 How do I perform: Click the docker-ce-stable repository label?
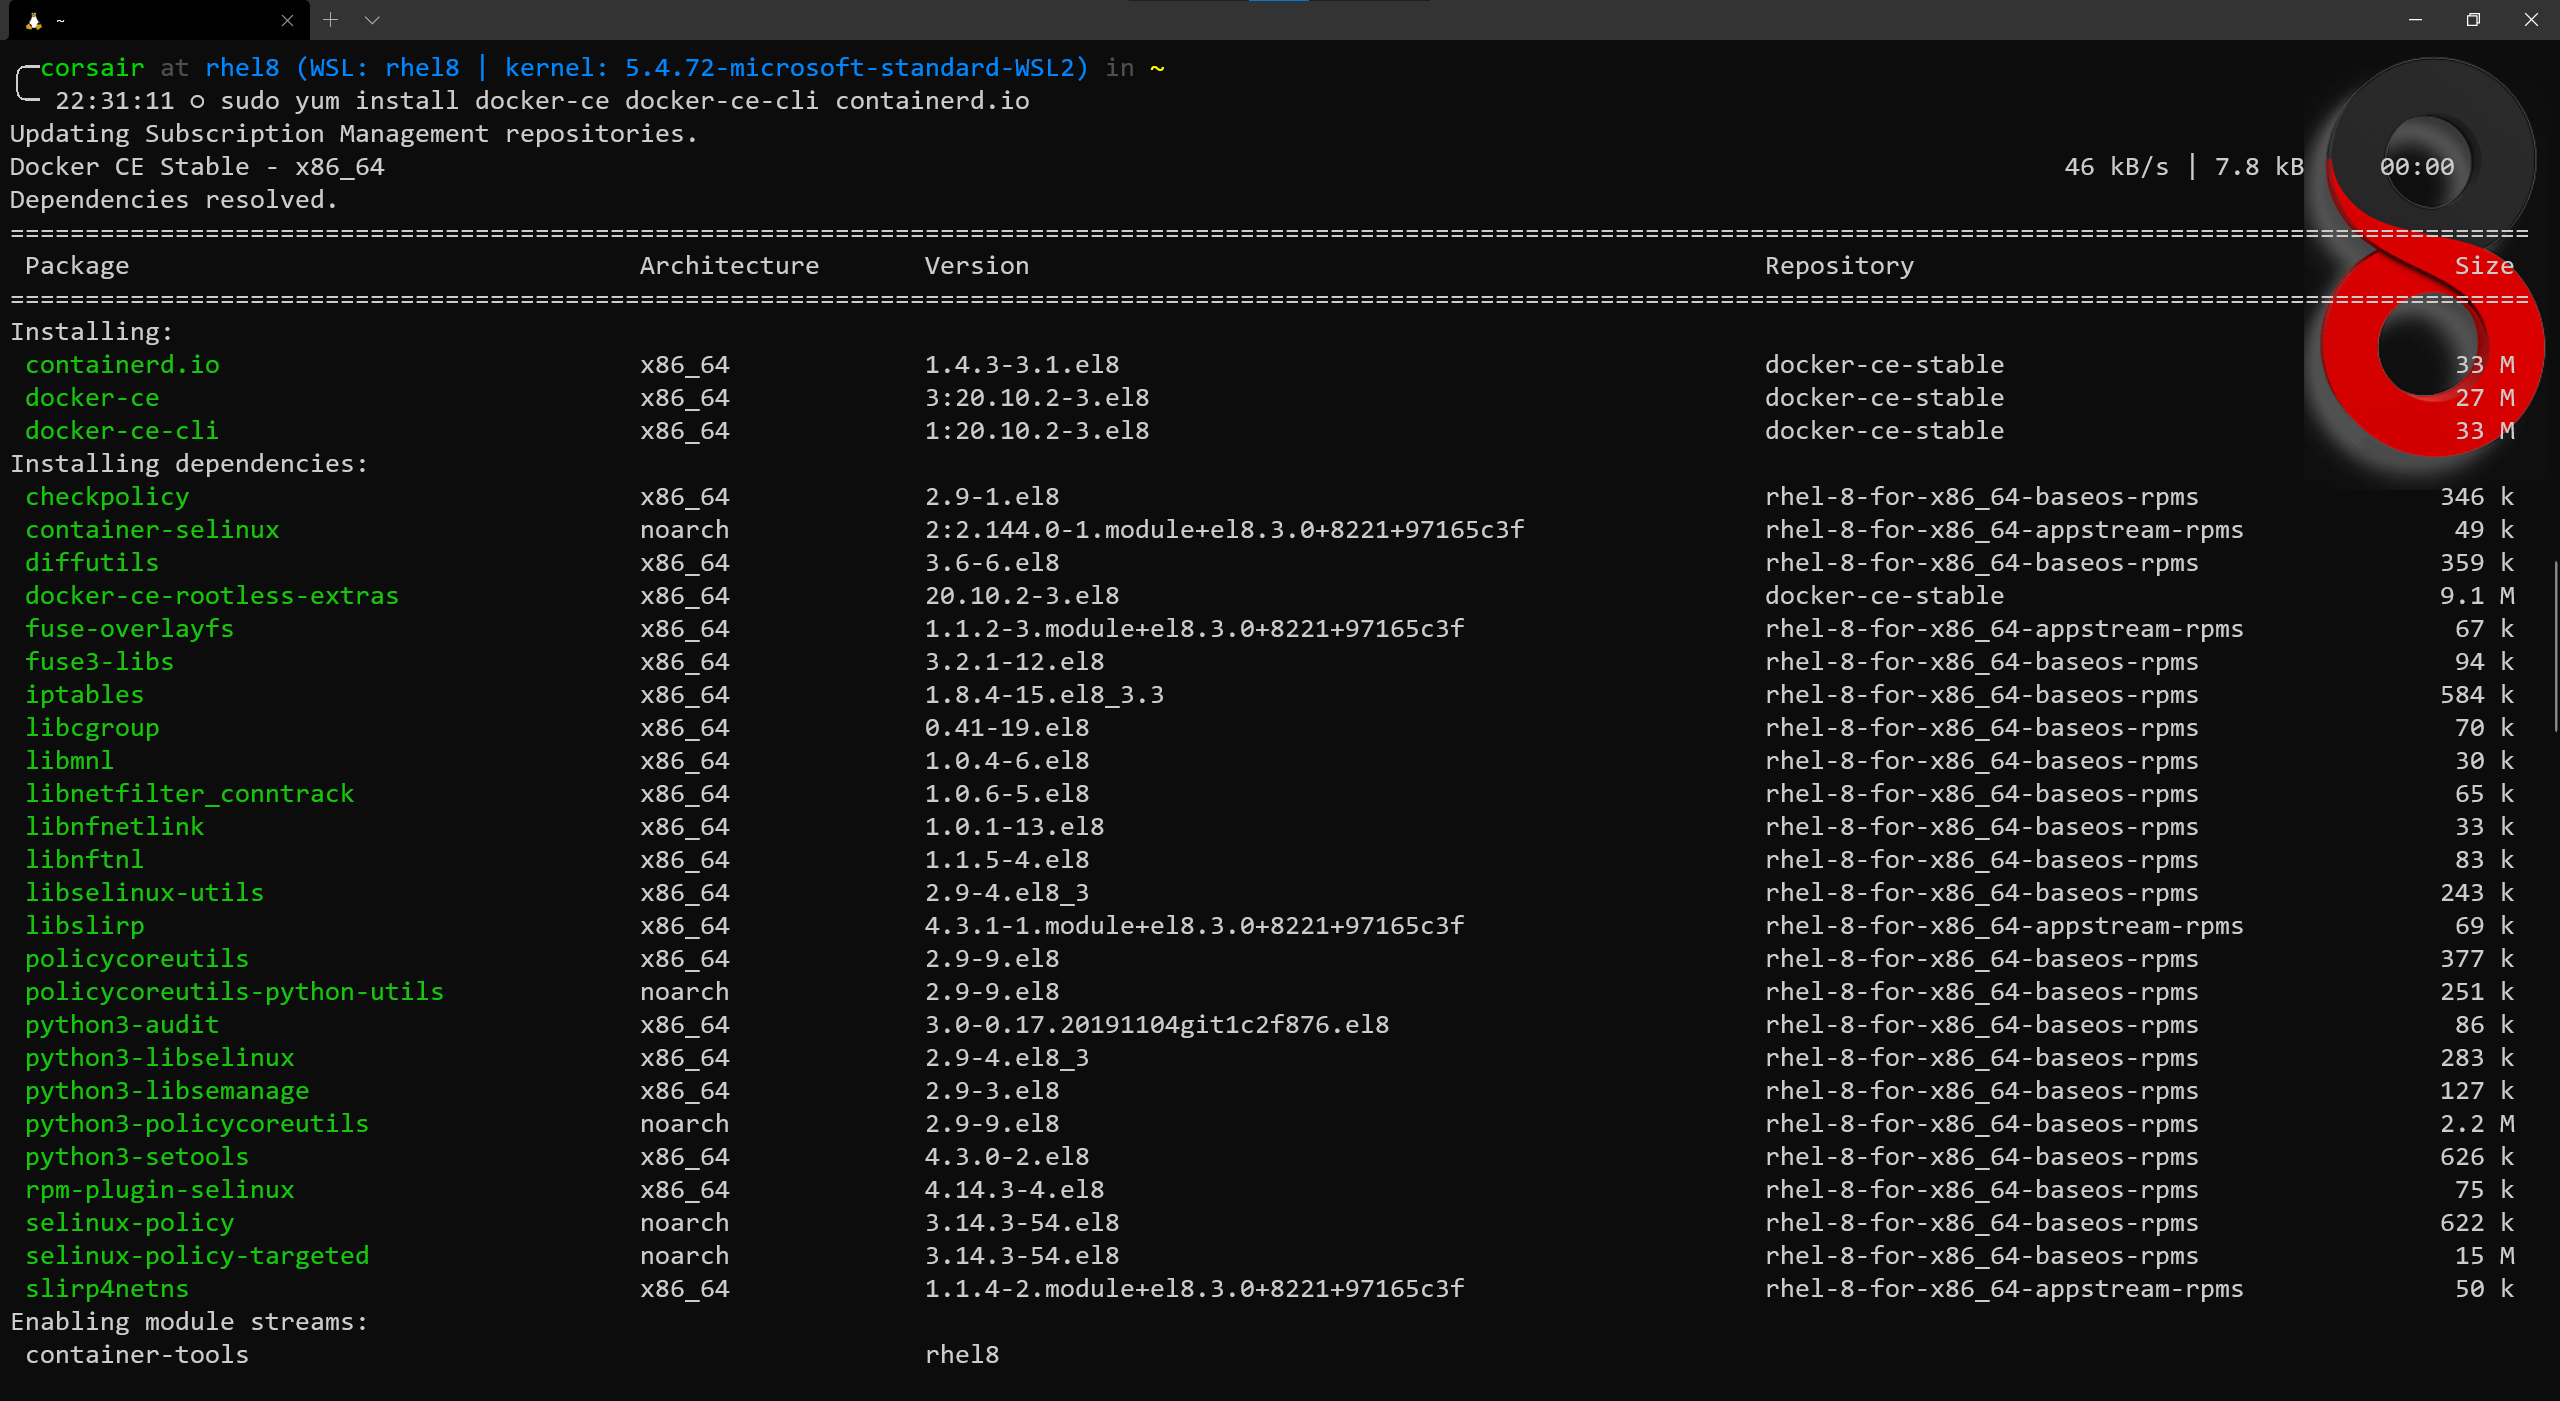(1884, 364)
